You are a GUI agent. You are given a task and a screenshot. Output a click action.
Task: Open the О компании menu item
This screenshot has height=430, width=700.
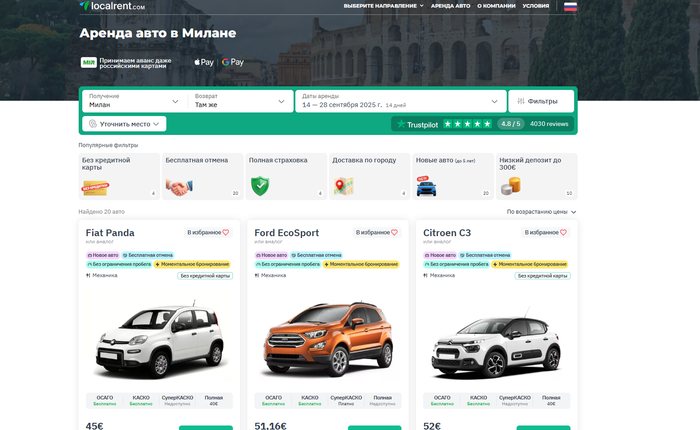(x=496, y=6)
